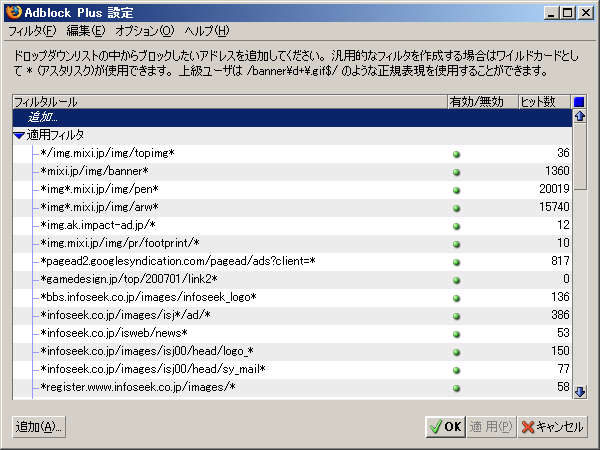The height and width of the screenshot is (450, 600).
Task: Close the Adblock Plus 設定 window
Action: click(585, 13)
